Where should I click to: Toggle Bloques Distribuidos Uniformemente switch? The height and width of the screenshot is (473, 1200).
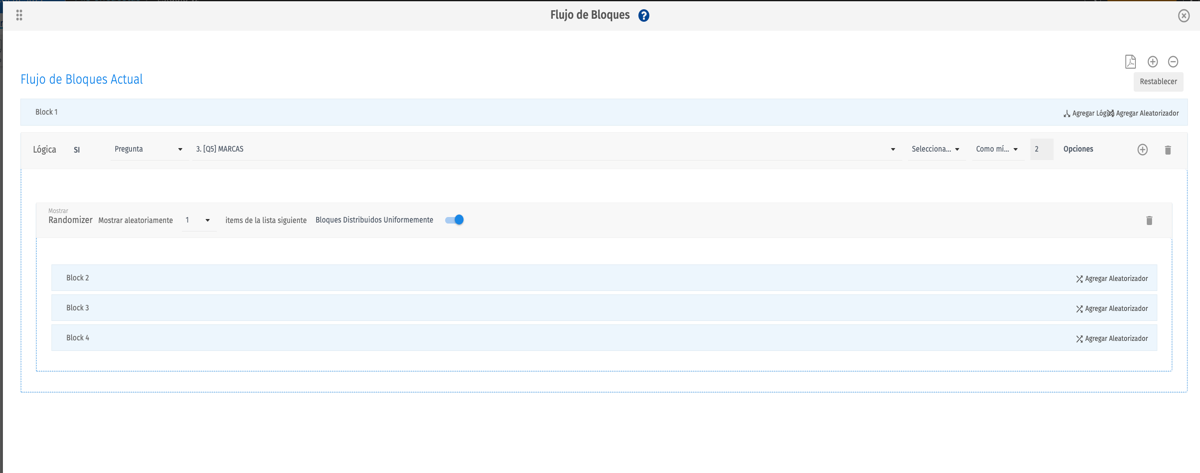pyautogui.click(x=455, y=220)
